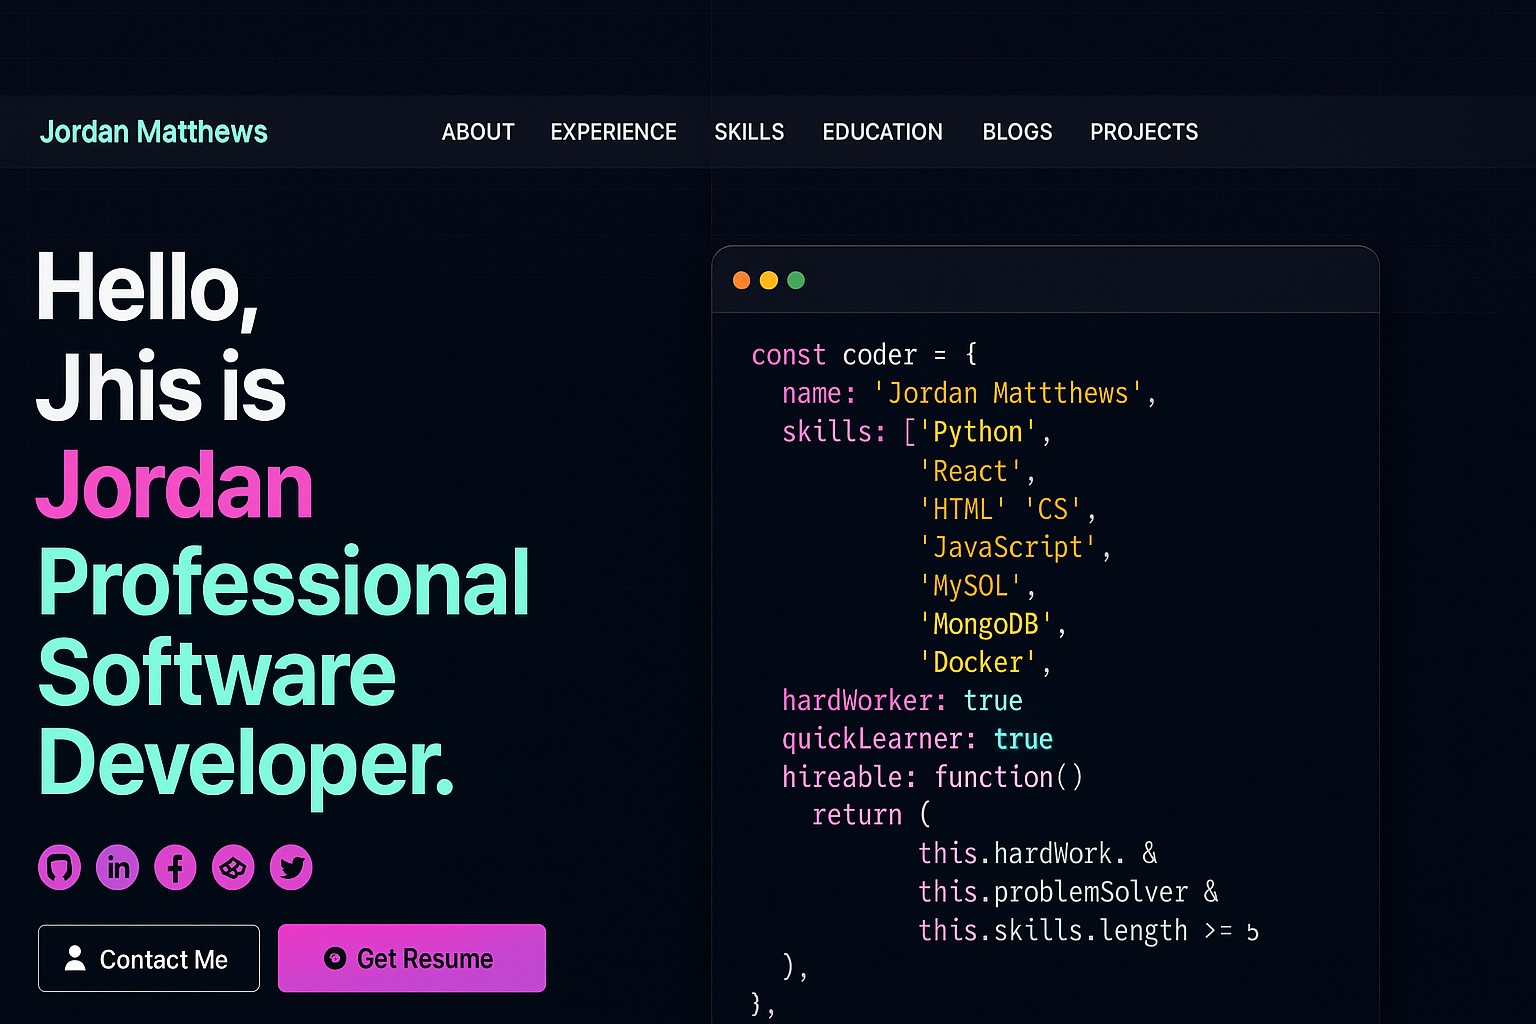The height and width of the screenshot is (1024, 1536).
Task: Click the Get Resume button
Action: point(411,958)
